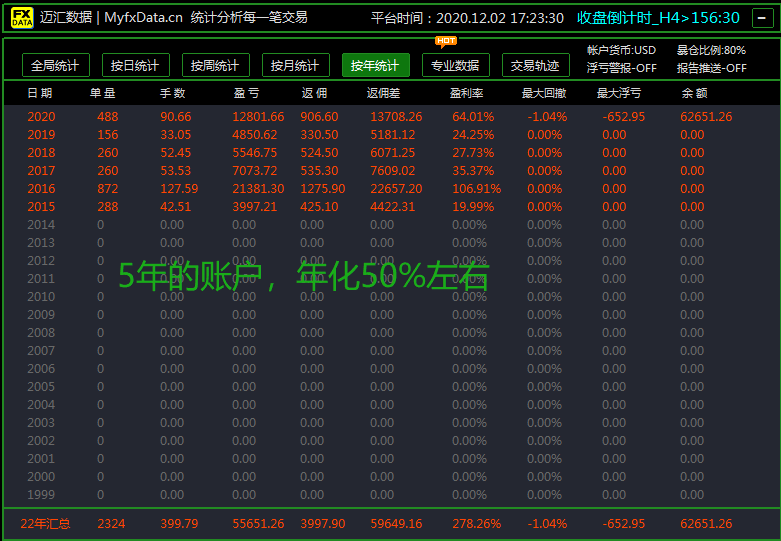Click the 盈亏 column header
Image resolution: width=781 pixels, height=541 pixels.
pos(246,93)
